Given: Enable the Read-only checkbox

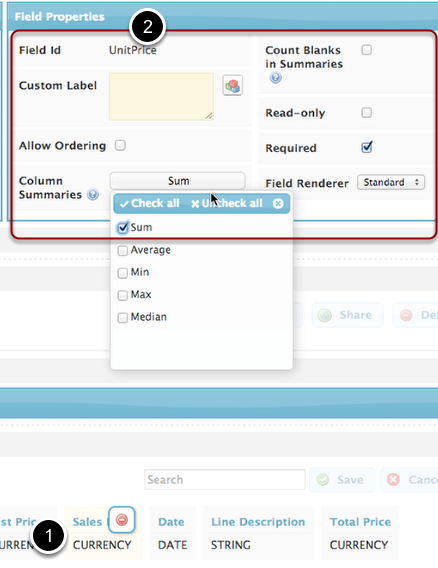Looking at the screenshot, I should tap(367, 113).
